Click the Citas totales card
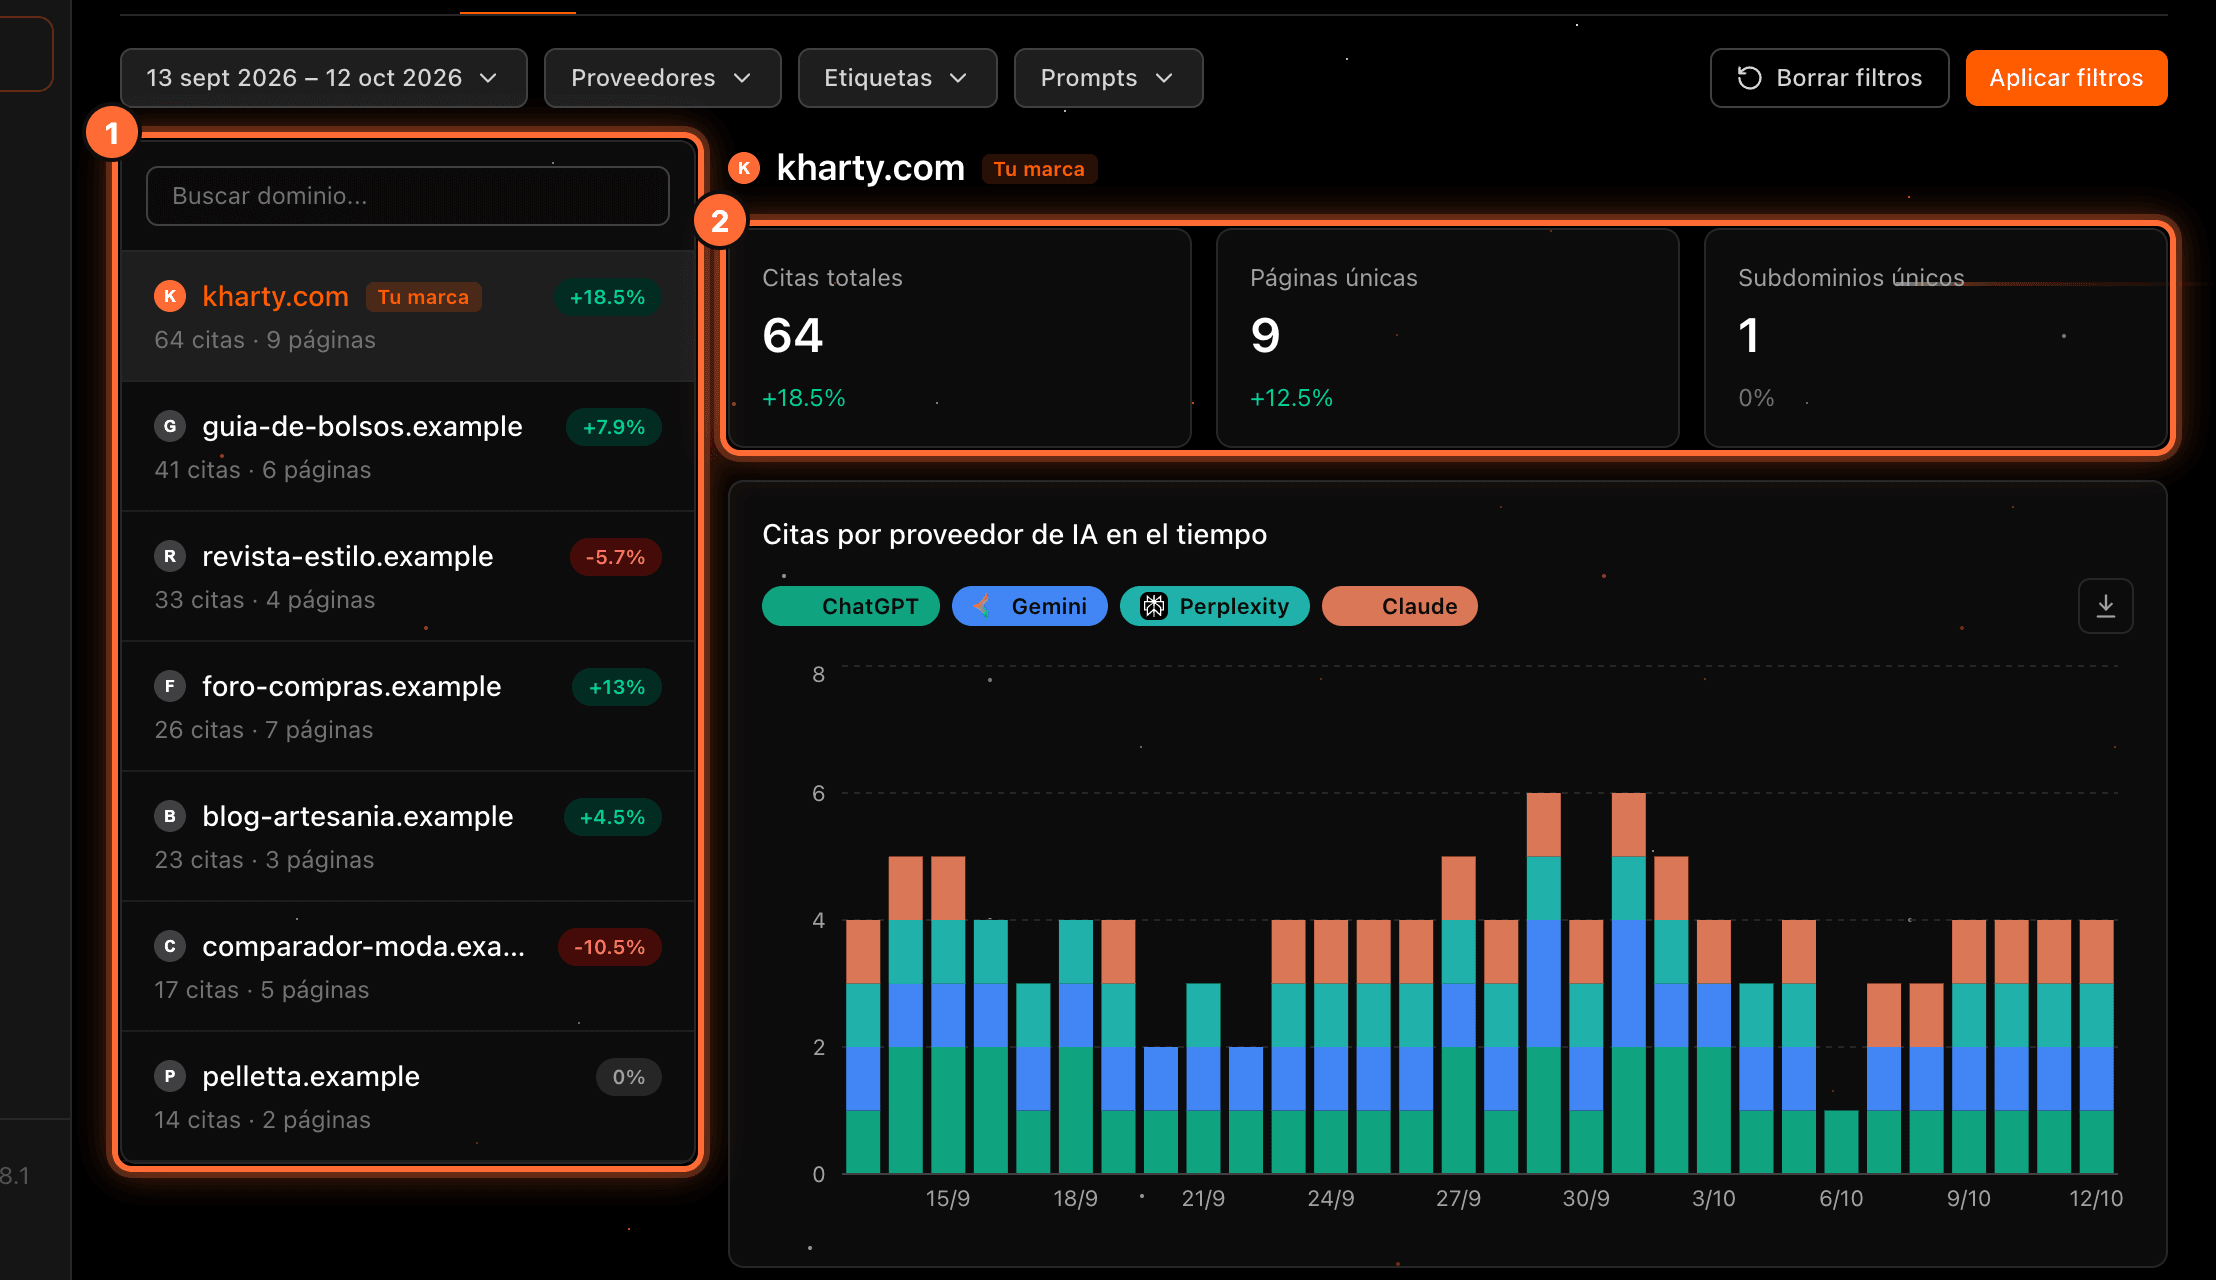Image resolution: width=2216 pixels, height=1280 pixels. (x=960, y=338)
